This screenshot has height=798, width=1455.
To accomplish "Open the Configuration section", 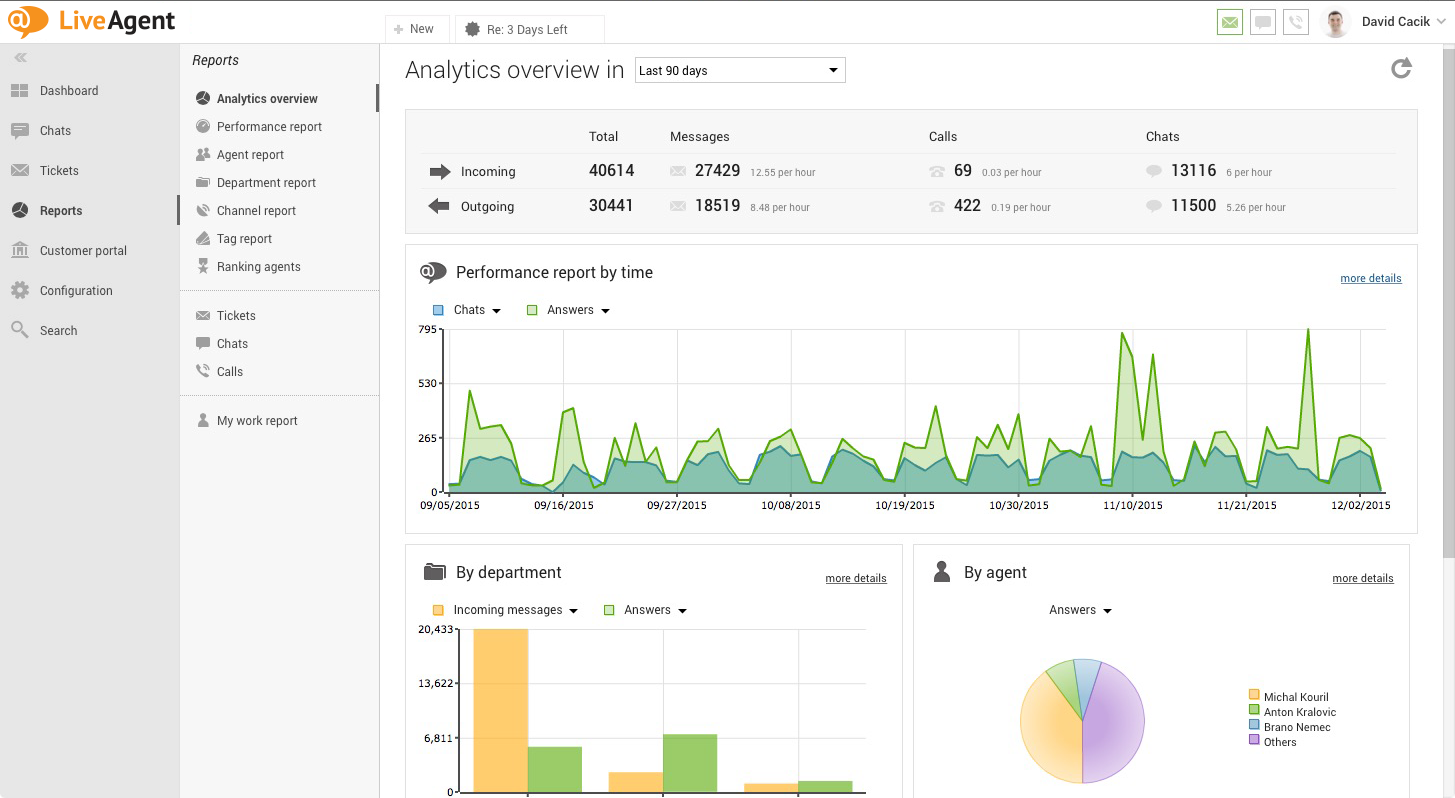I will pos(76,290).
